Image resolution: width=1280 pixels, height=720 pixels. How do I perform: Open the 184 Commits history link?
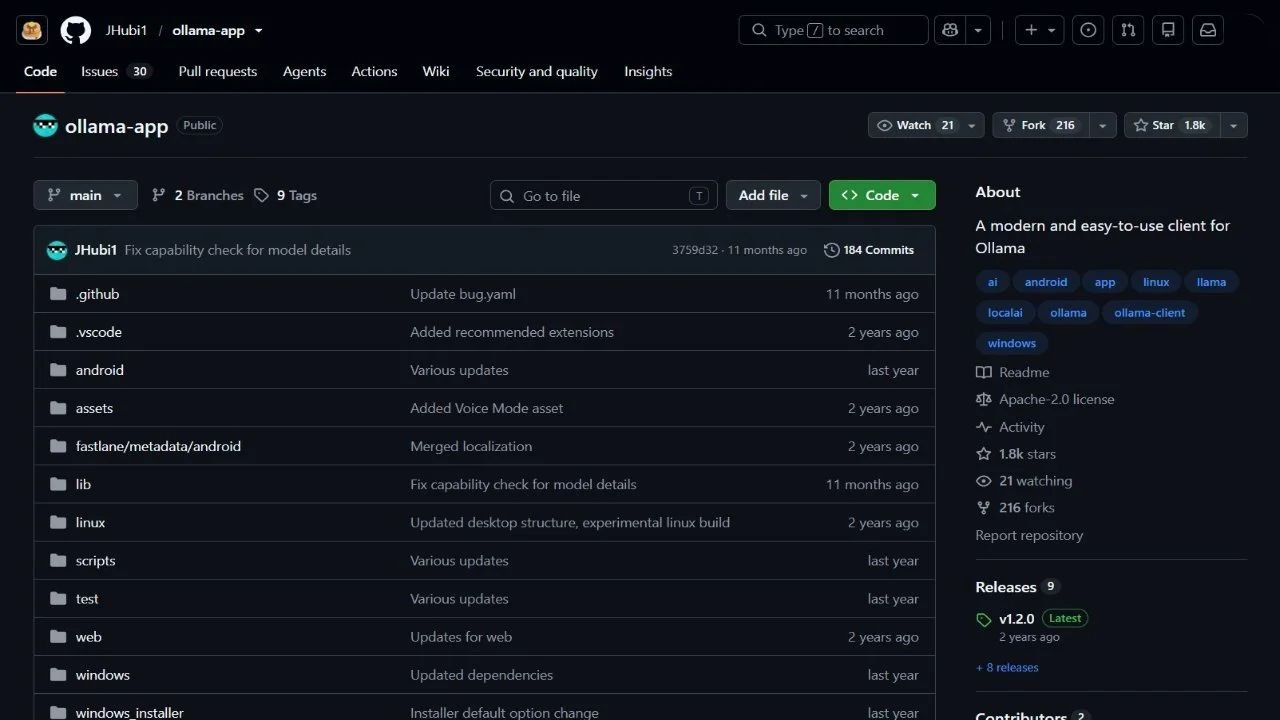coord(869,250)
